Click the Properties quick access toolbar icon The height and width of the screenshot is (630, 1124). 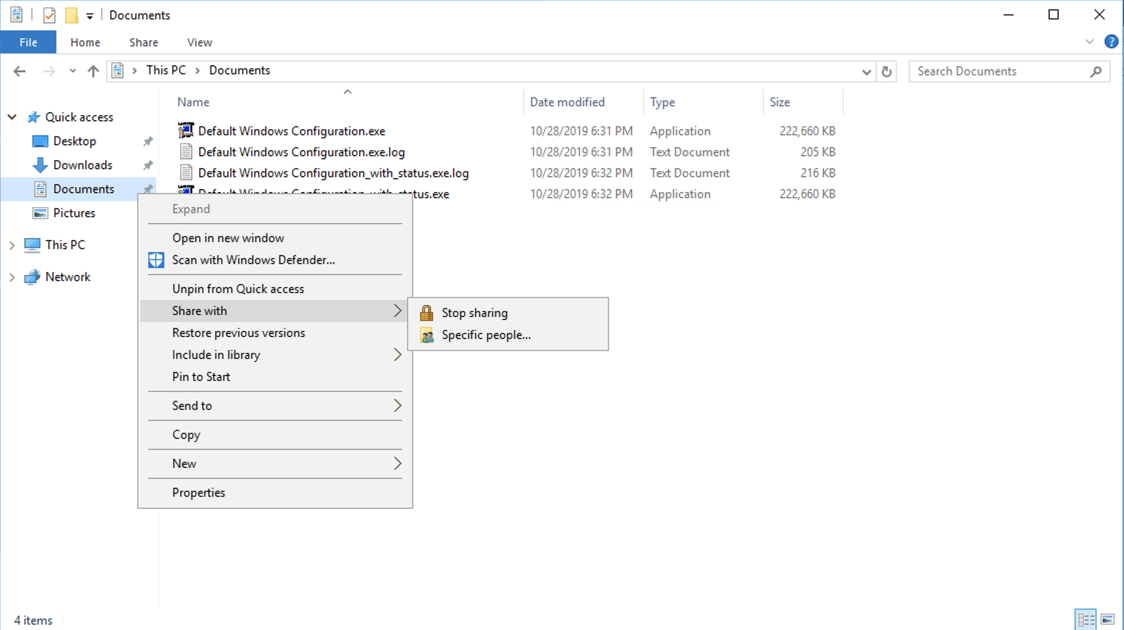click(49, 15)
